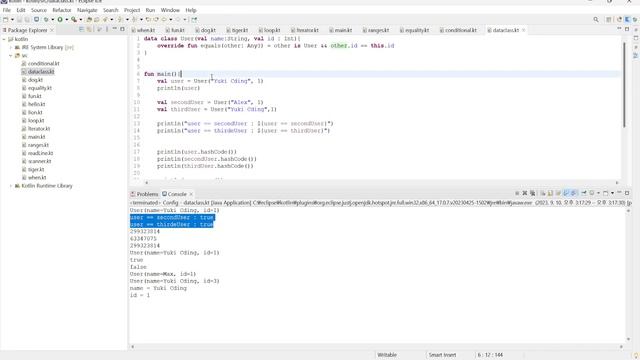Click the Pin Console icon
640x360 pixels.
(x=584, y=193)
